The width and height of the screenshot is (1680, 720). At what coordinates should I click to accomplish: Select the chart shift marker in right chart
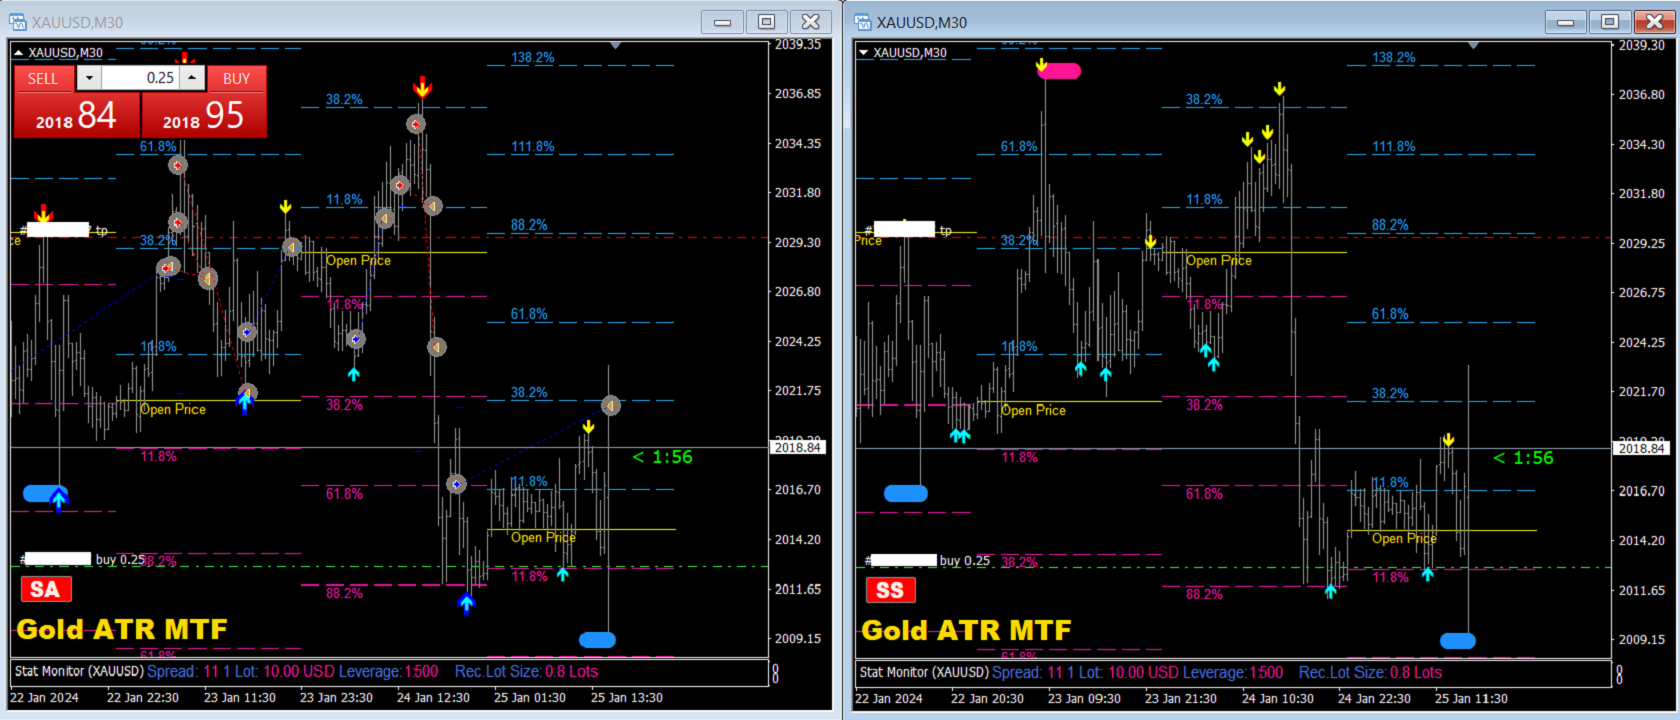(x=1473, y=45)
